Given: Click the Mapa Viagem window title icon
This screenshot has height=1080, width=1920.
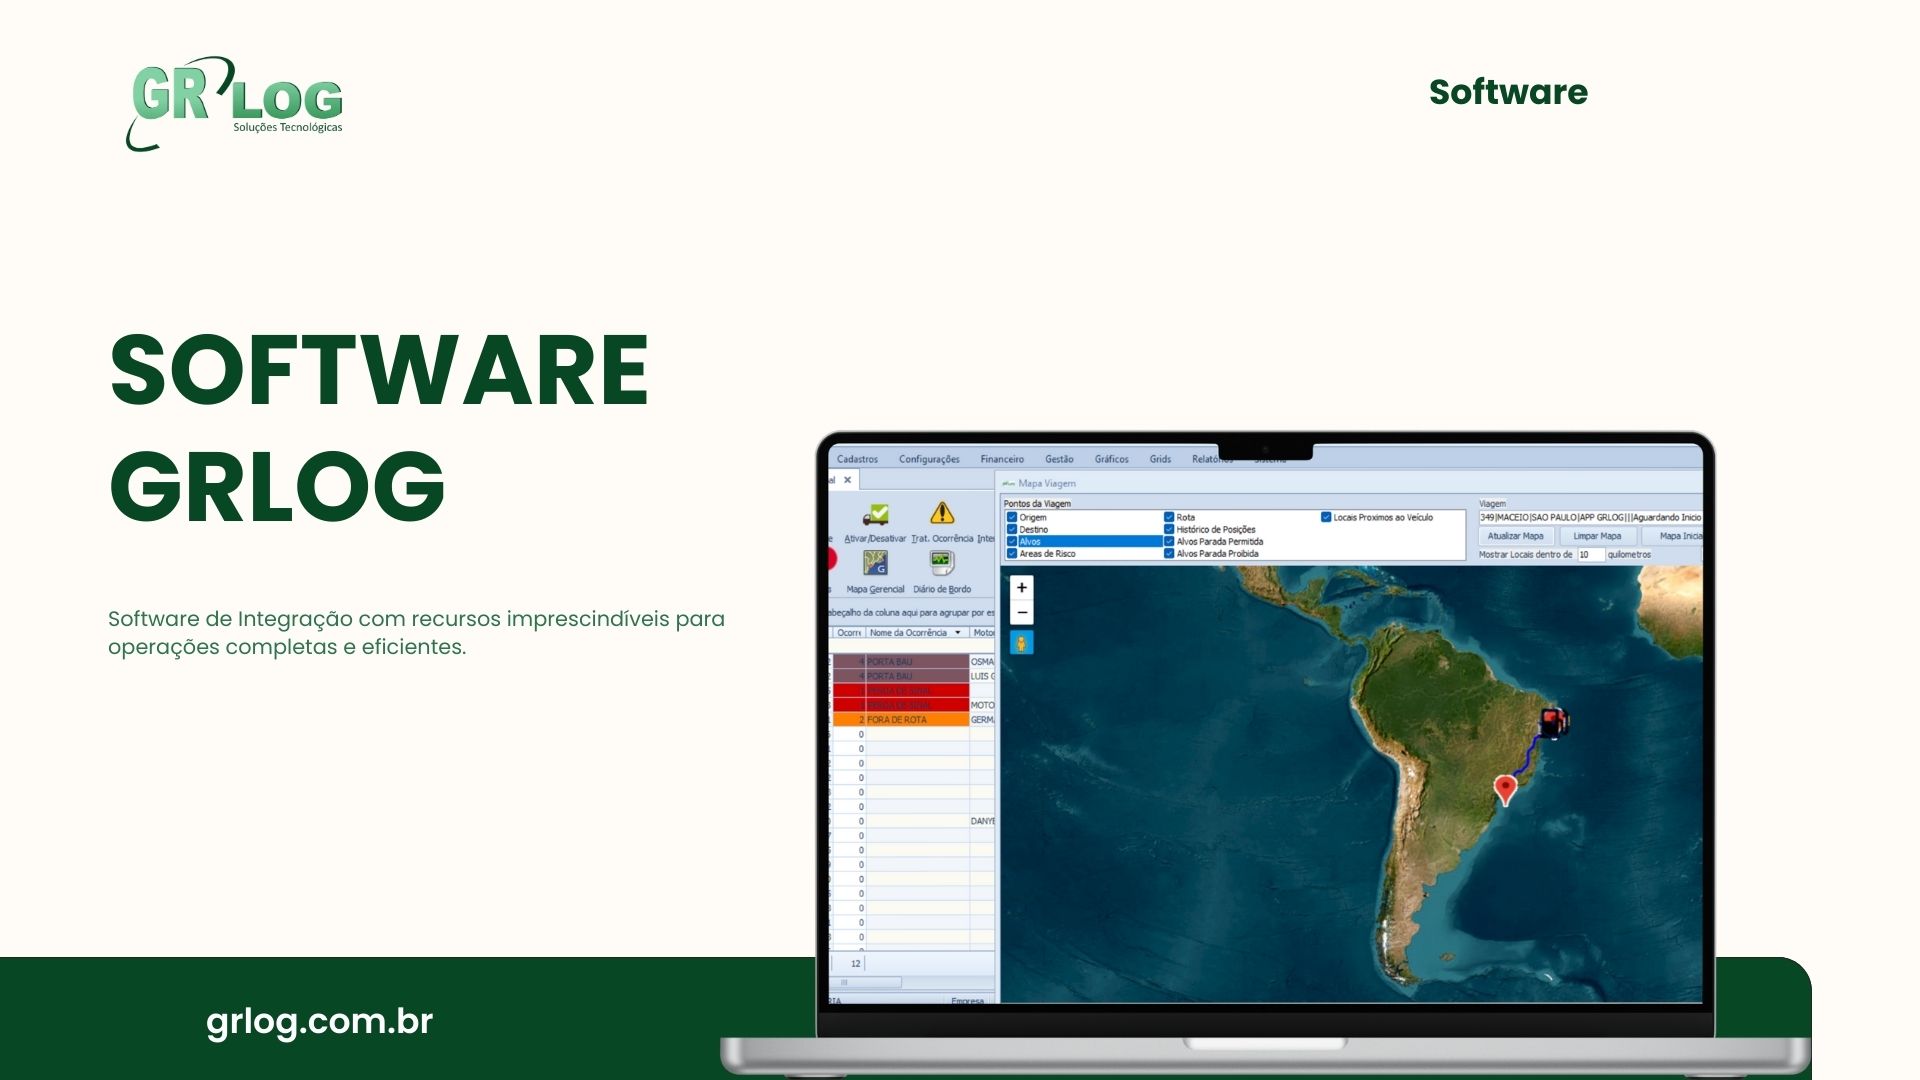Looking at the screenshot, I should 1009,483.
